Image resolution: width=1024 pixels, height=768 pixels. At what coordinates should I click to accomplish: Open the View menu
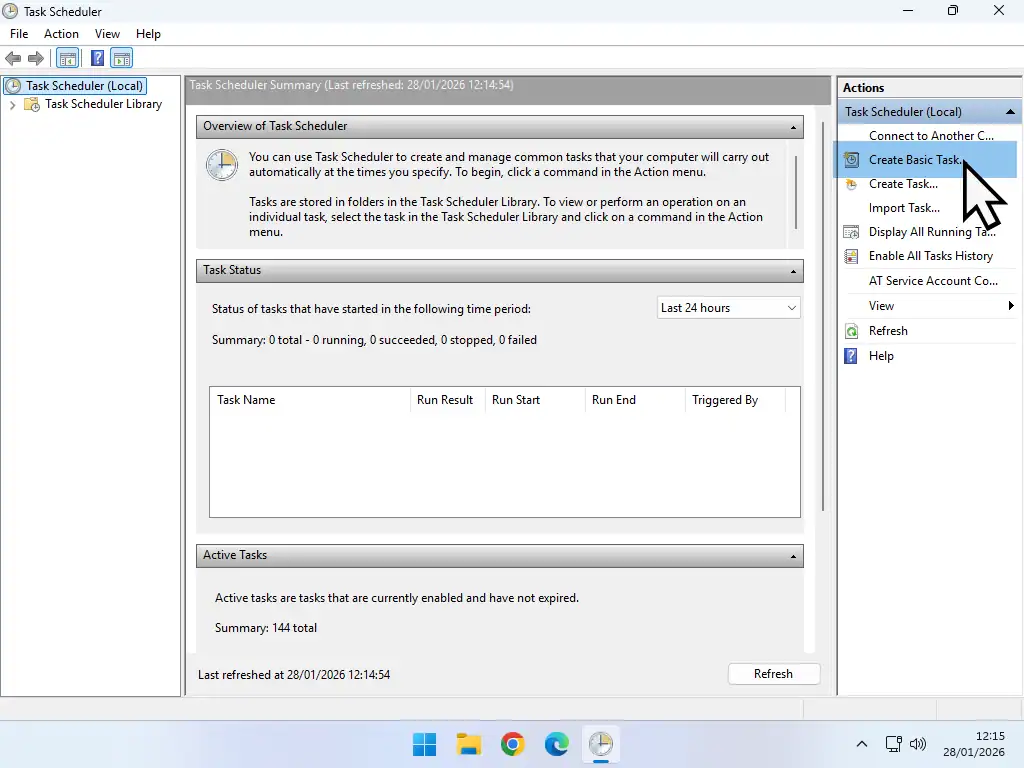107,33
